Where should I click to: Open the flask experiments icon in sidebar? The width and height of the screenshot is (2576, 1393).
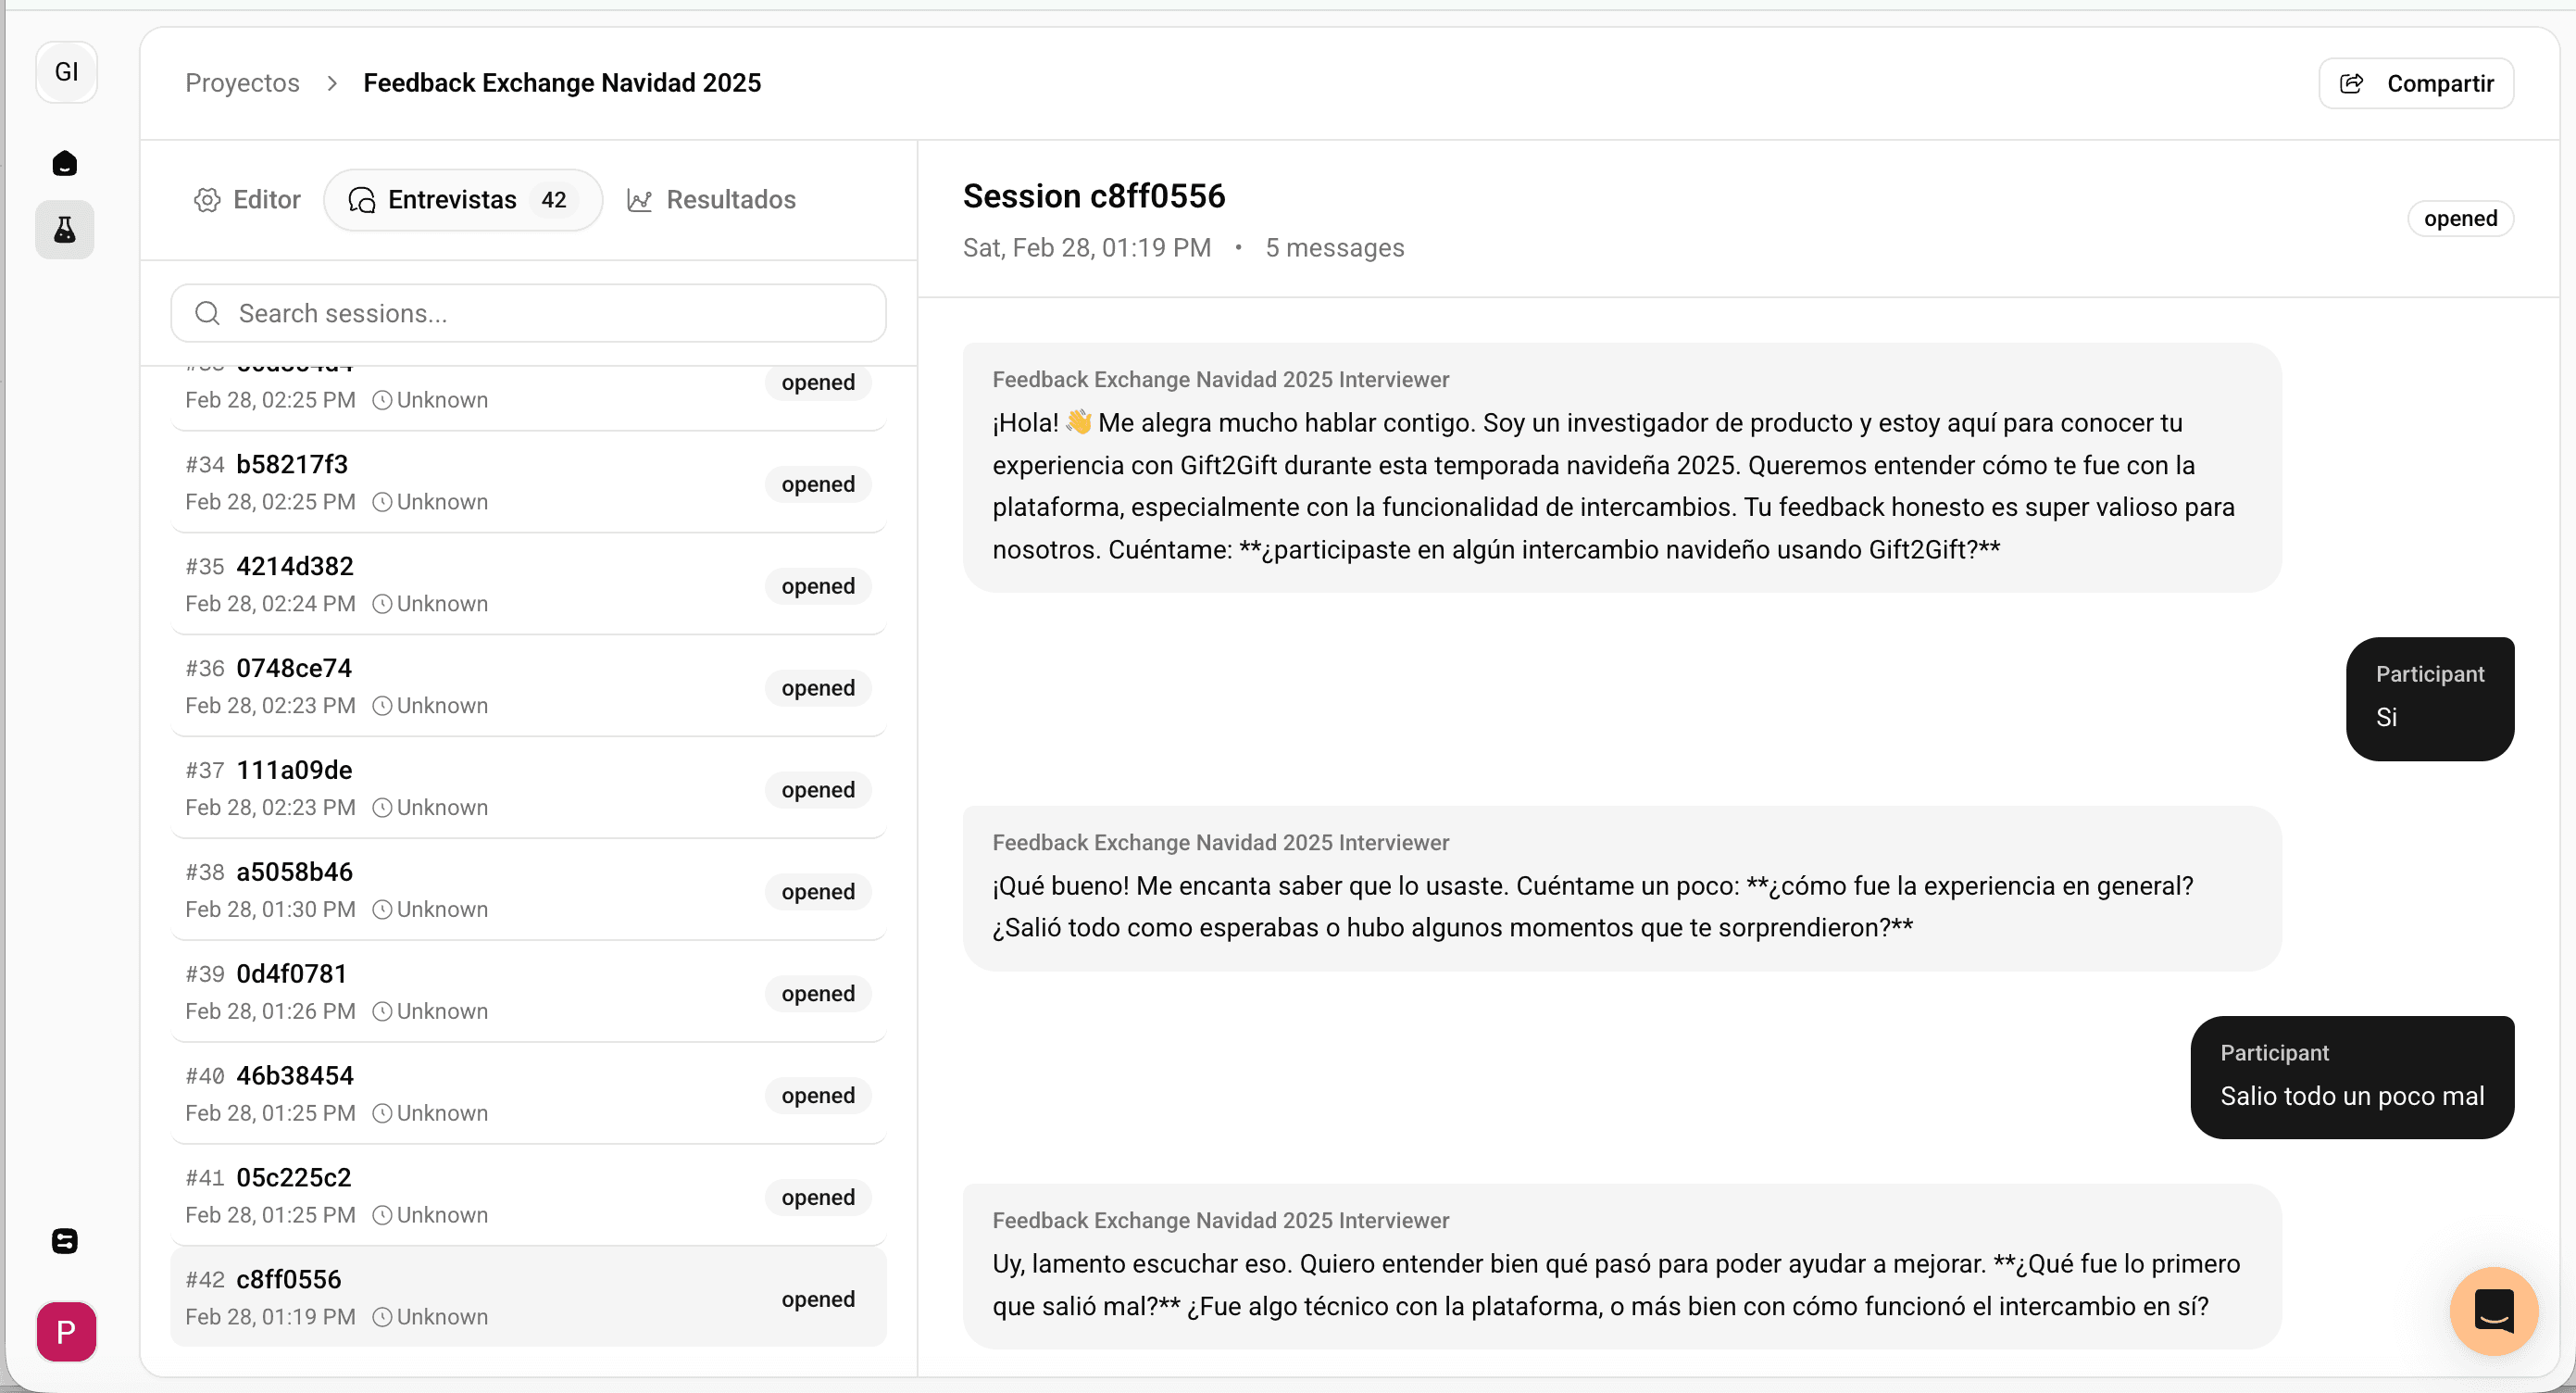click(x=65, y=230)
